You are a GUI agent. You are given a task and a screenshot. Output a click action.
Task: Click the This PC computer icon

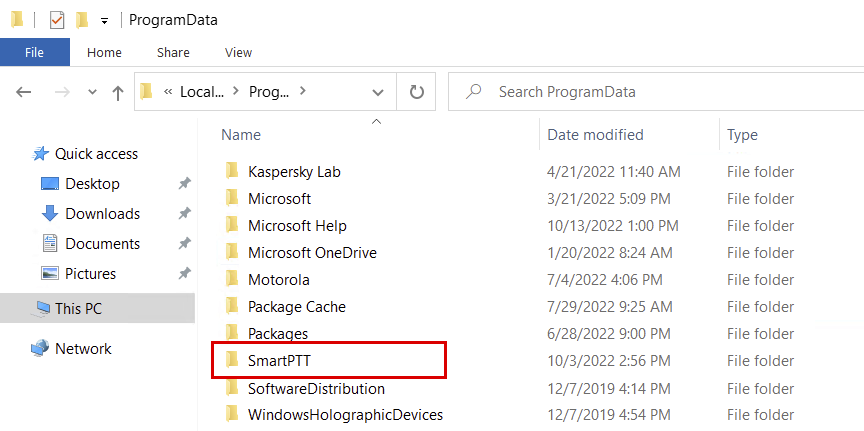(42, 308)
